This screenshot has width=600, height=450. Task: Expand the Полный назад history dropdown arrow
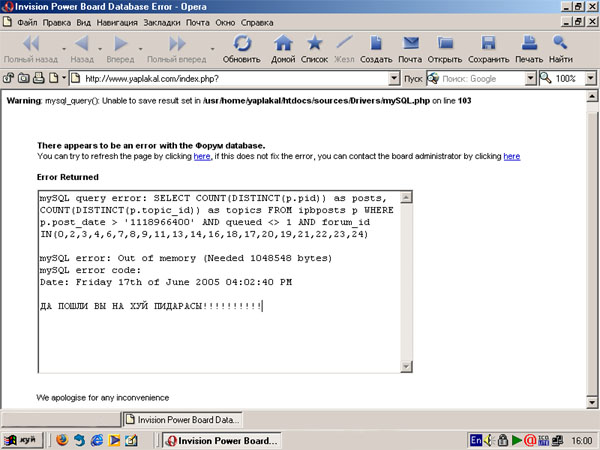[x=64, y=49]
